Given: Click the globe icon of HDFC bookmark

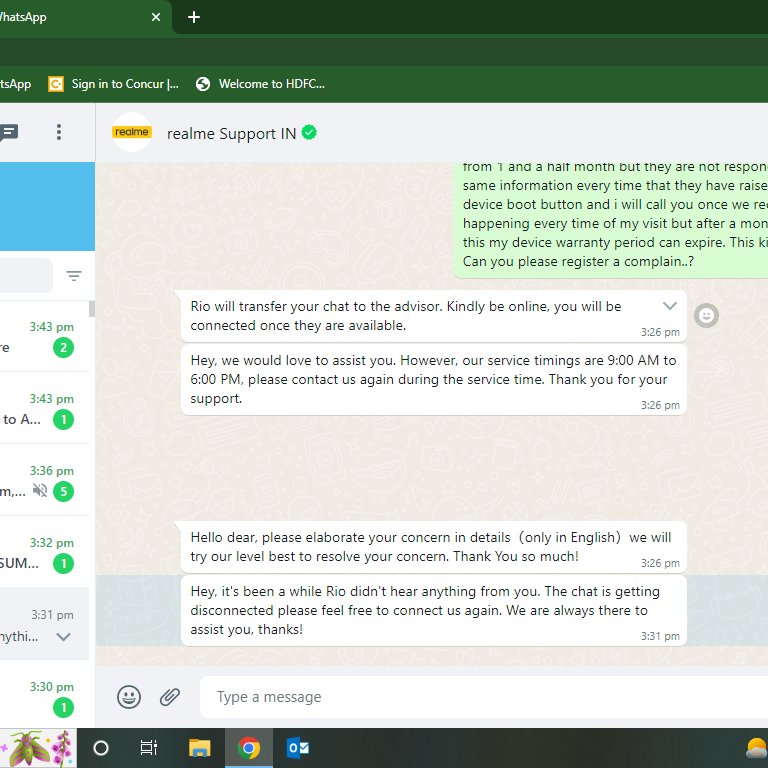Looking at the screenshot, I should [203, 84].
